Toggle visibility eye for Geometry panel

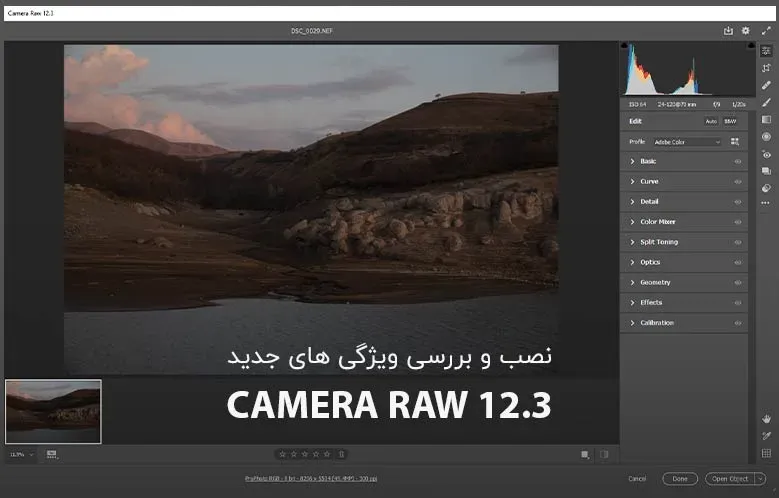coord(738,283)
